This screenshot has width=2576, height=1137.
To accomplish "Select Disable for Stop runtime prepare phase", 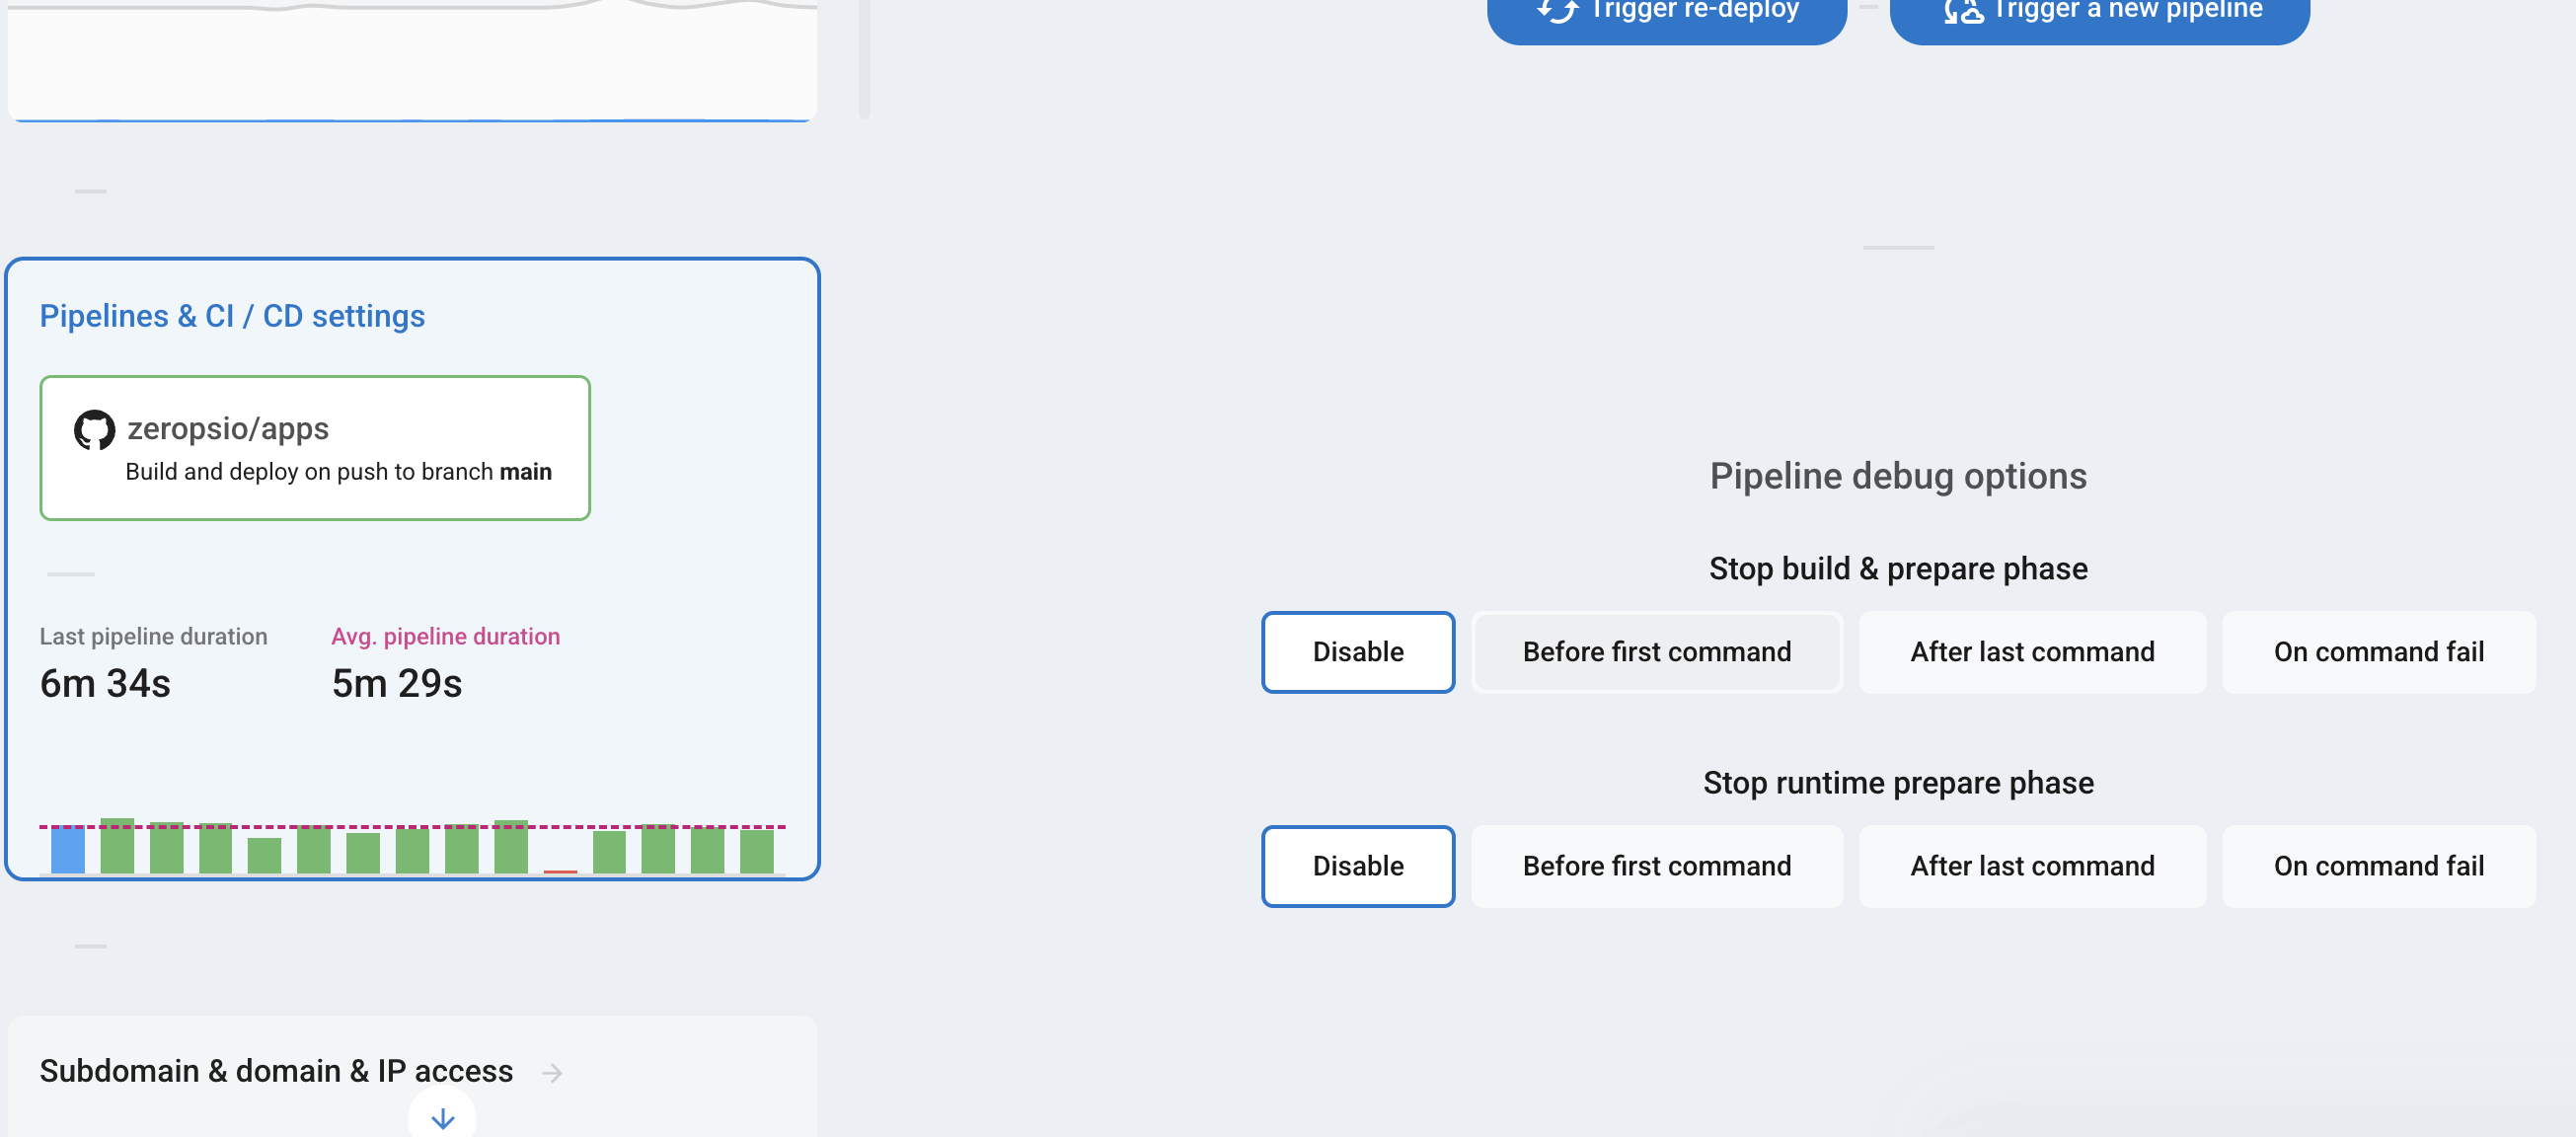I will click(1357, 865).
